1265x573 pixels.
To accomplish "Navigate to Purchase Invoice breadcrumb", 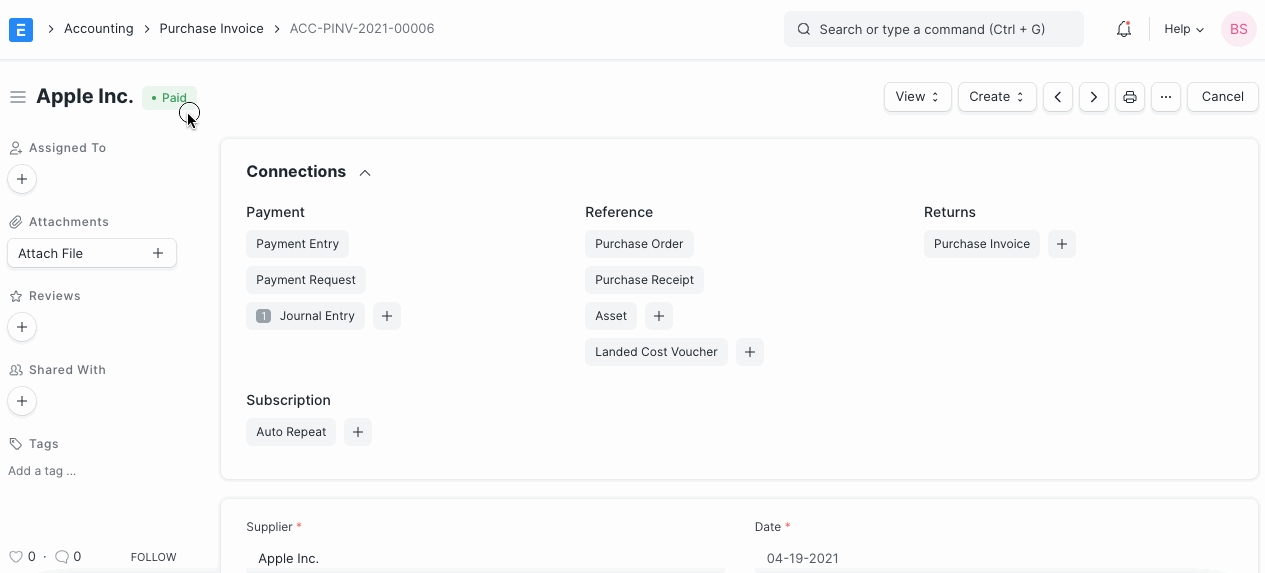I will (211, 29).
